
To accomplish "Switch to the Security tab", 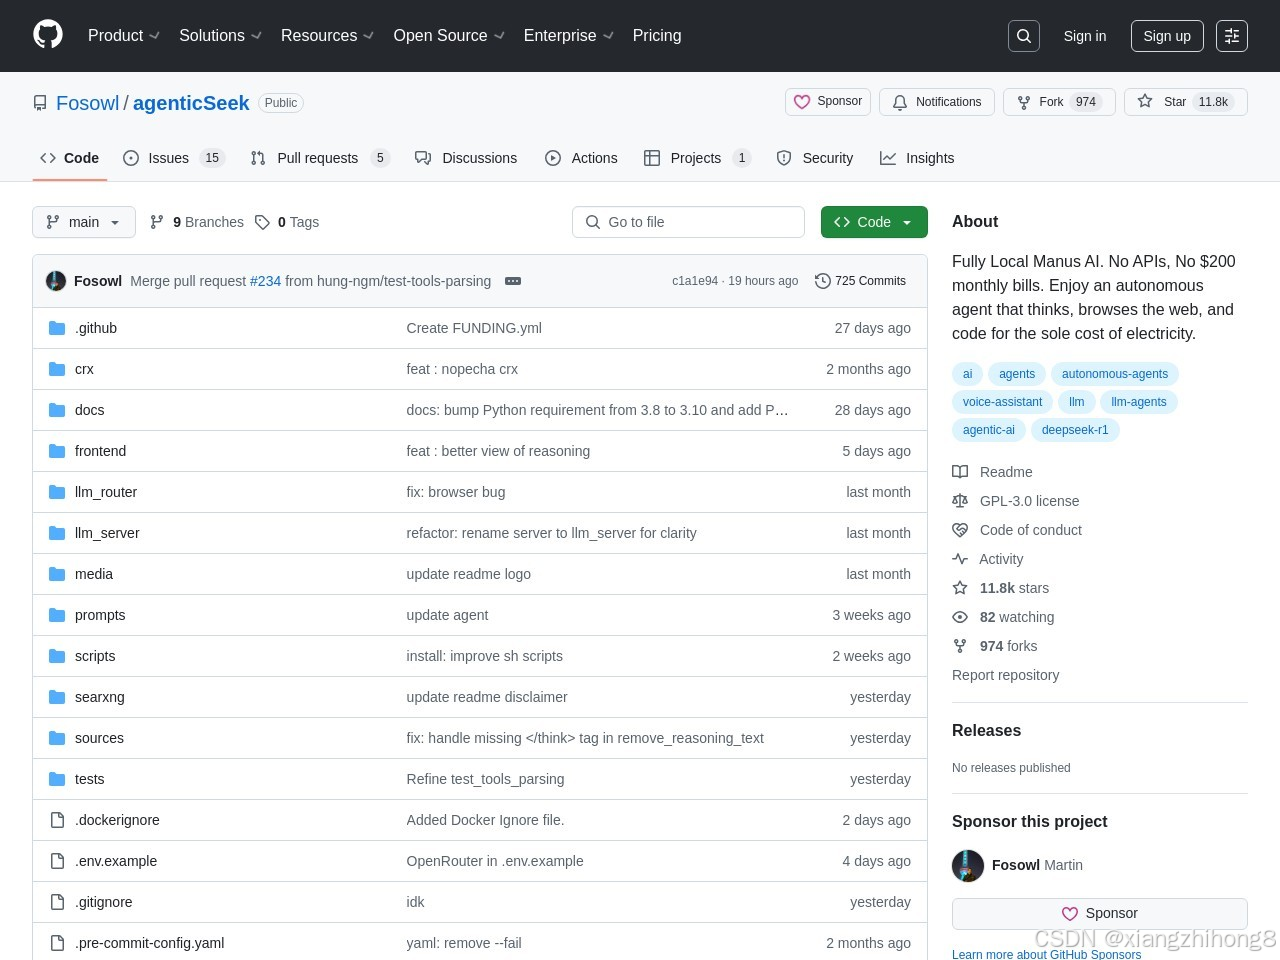I will (x=815, y=158).
